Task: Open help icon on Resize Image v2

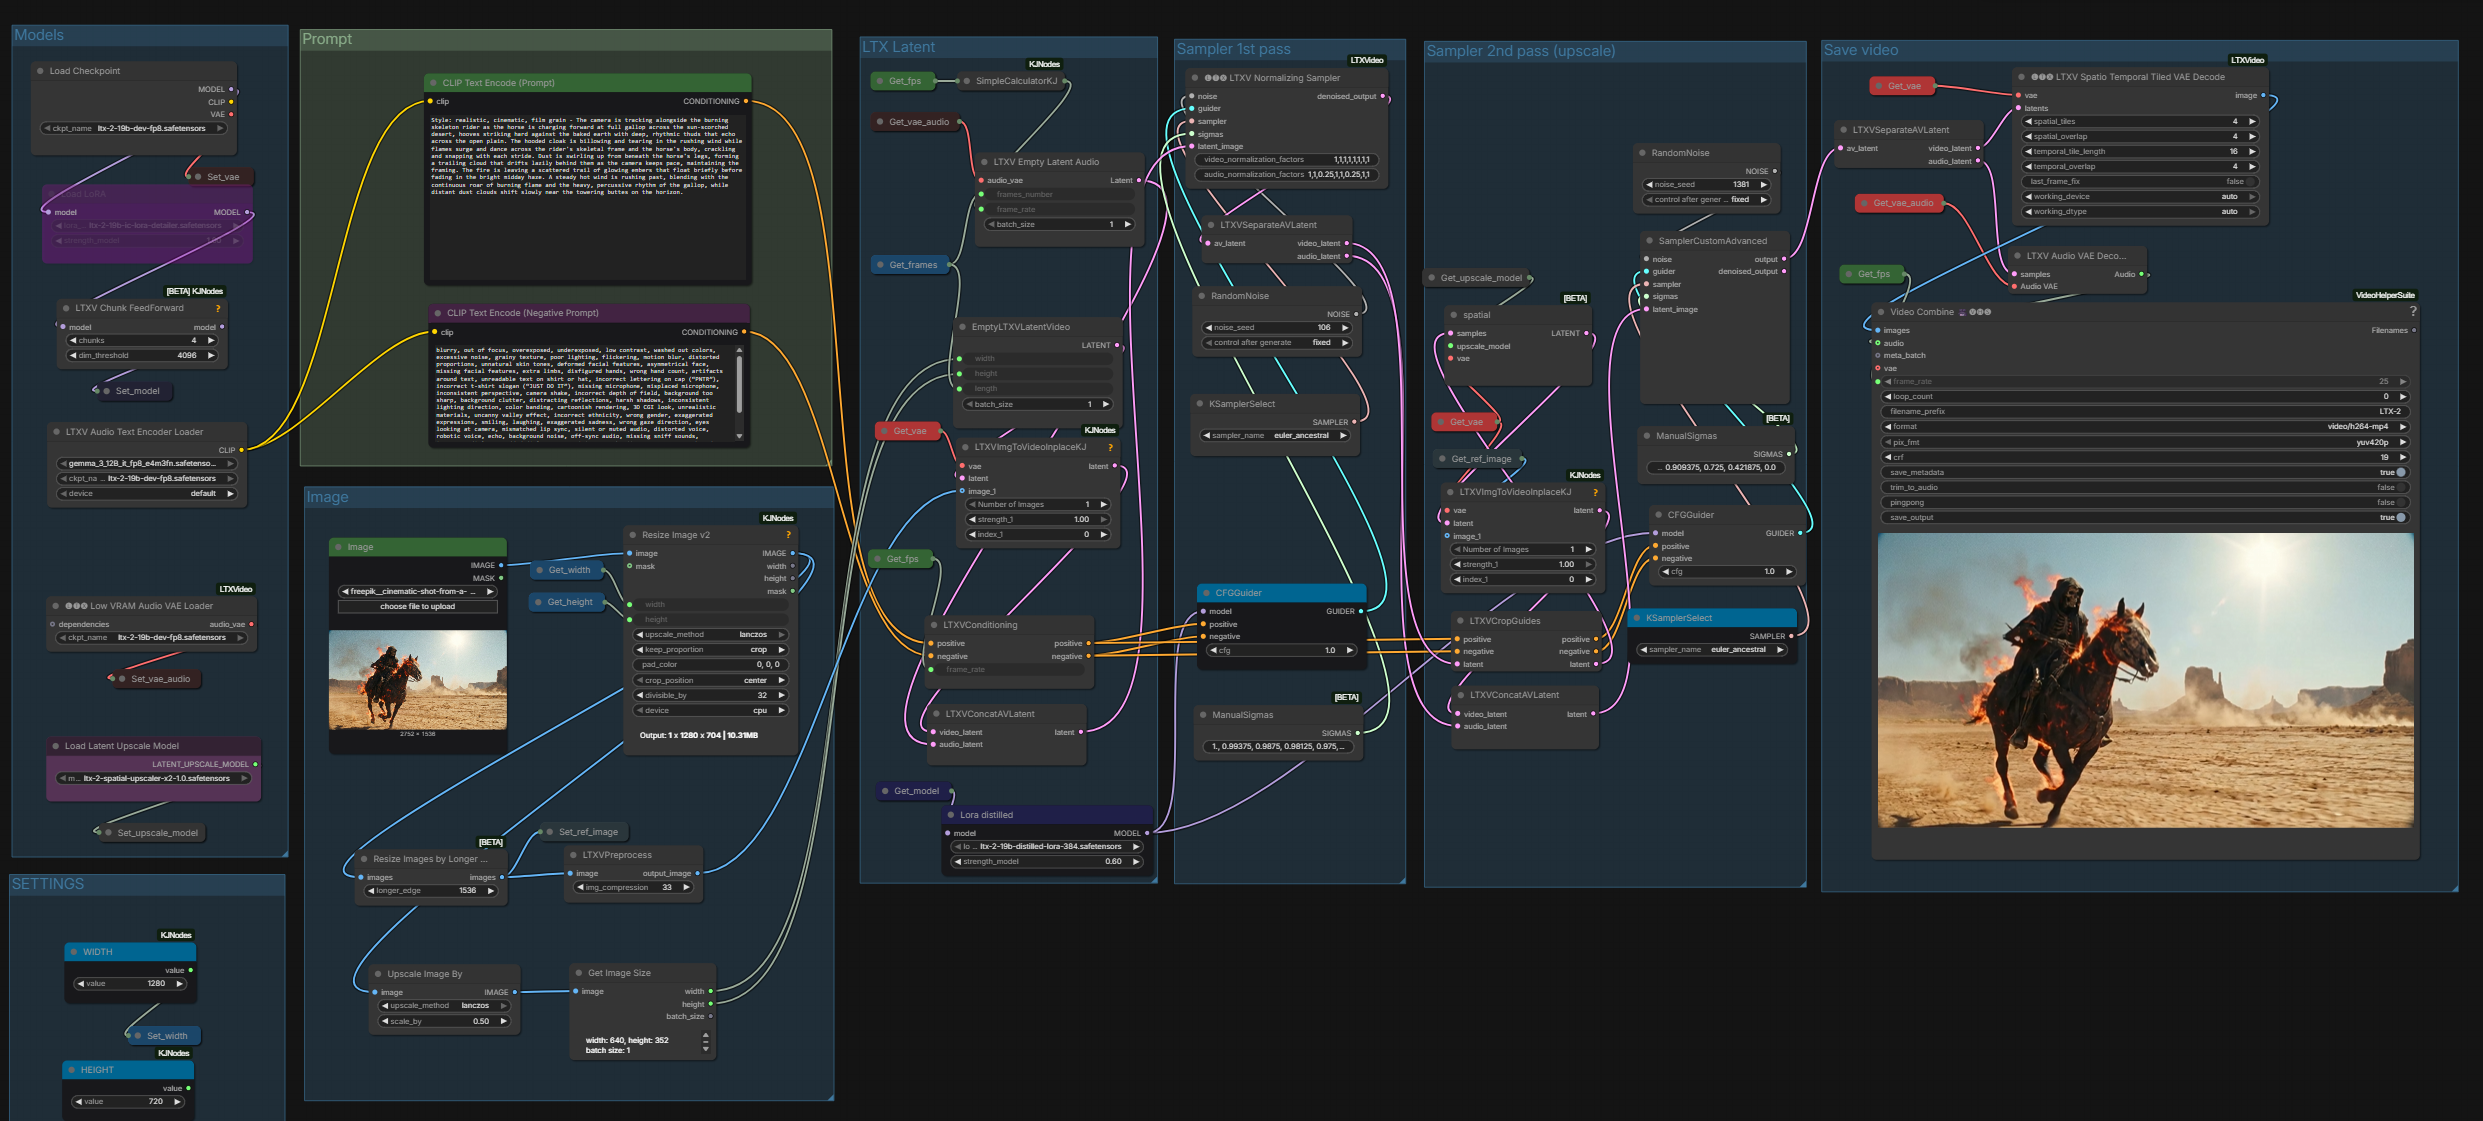Action: (x=788, y=535)
